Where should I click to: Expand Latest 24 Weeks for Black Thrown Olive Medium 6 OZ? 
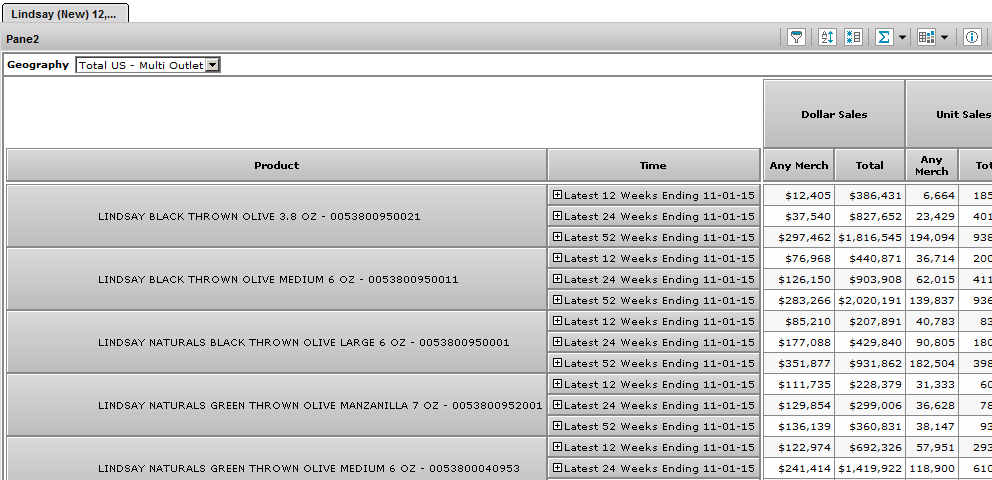557,279
